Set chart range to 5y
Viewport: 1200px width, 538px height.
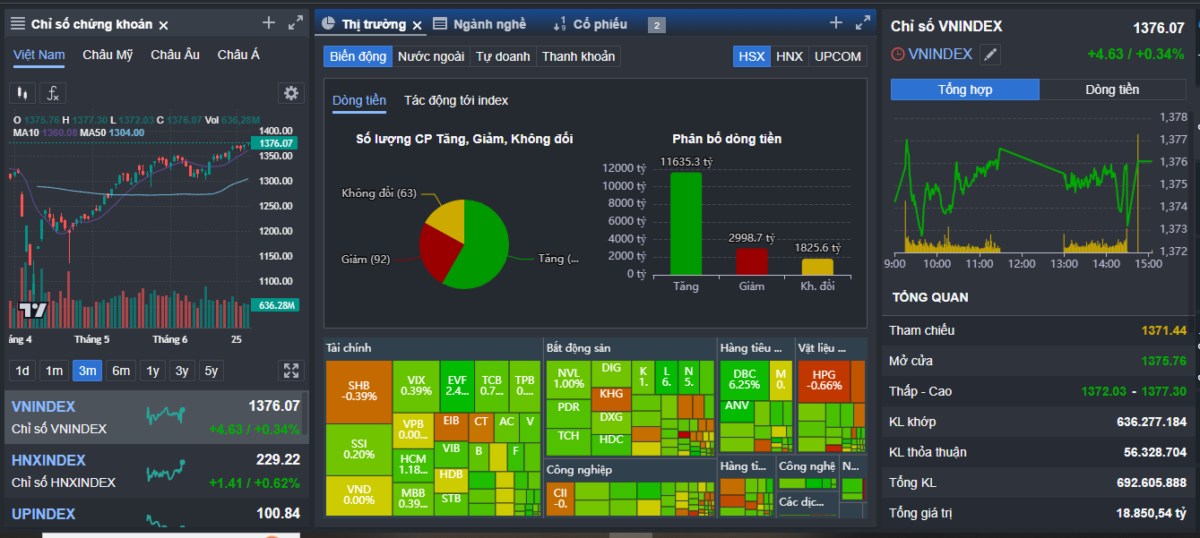pyautogui.click(x=211, y=370)
